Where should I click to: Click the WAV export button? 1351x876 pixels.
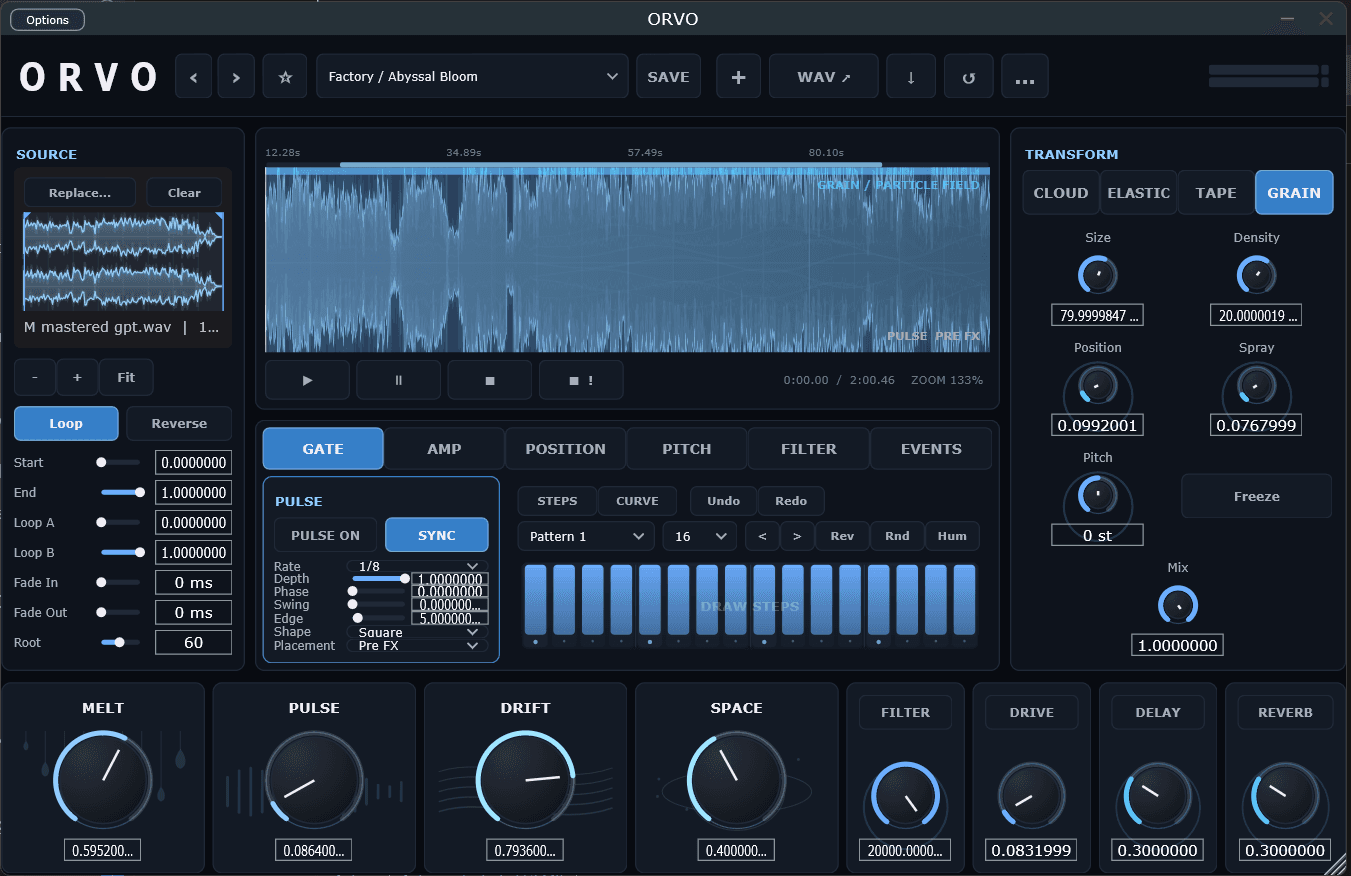[824, 77]
